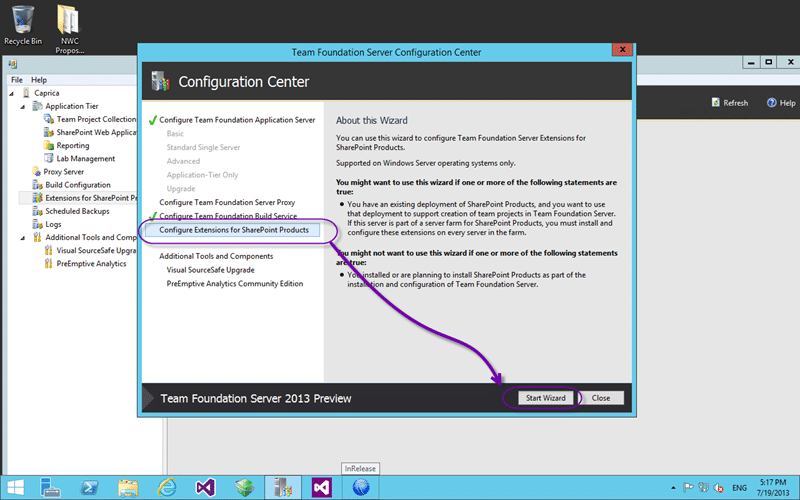Click the muted speaker tray icon
This screenshot has width=800, height=500.
[x=719, y=488]
